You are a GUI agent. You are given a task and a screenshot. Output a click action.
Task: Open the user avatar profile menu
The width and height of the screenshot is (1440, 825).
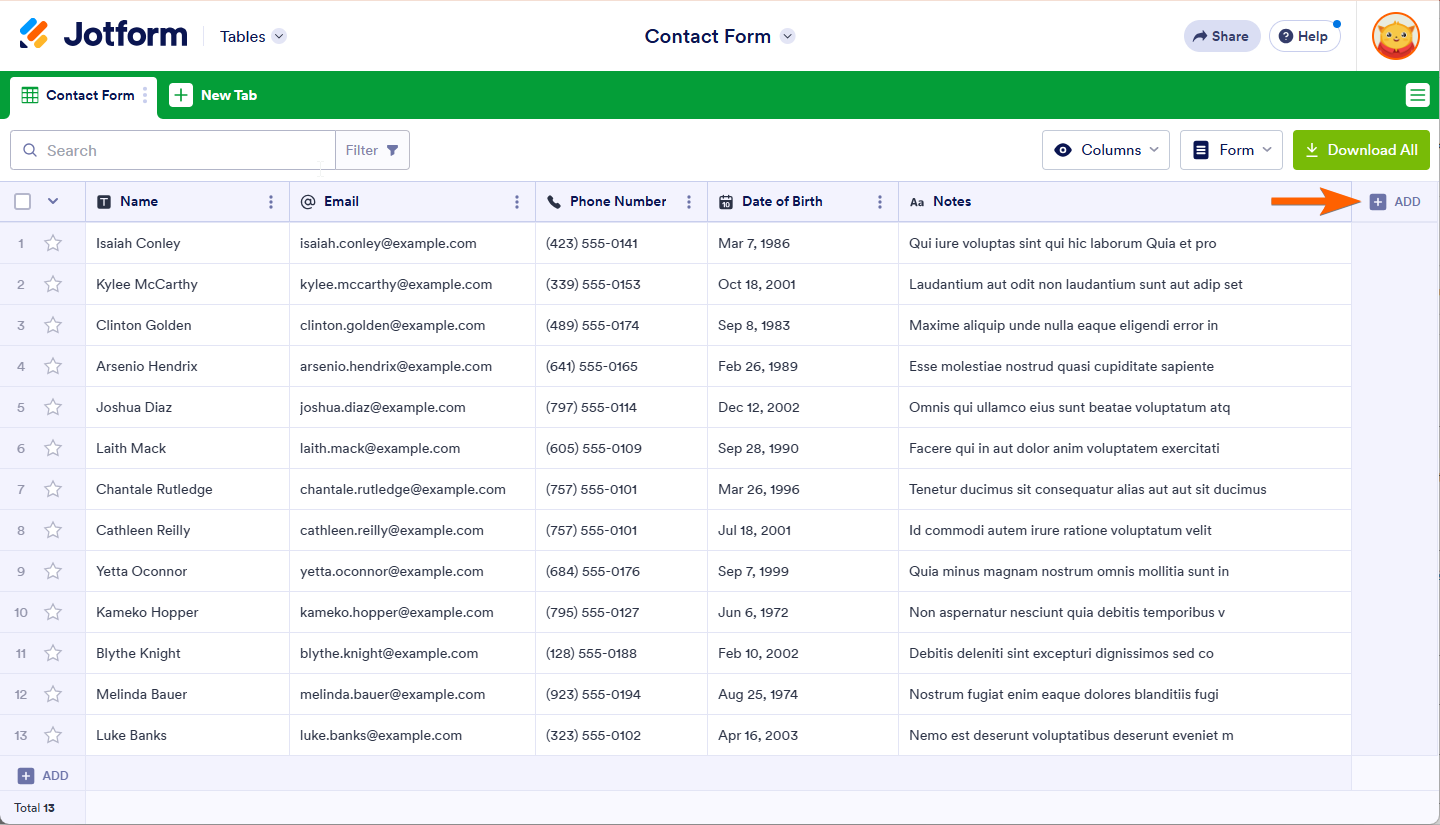pos(1395,36)
